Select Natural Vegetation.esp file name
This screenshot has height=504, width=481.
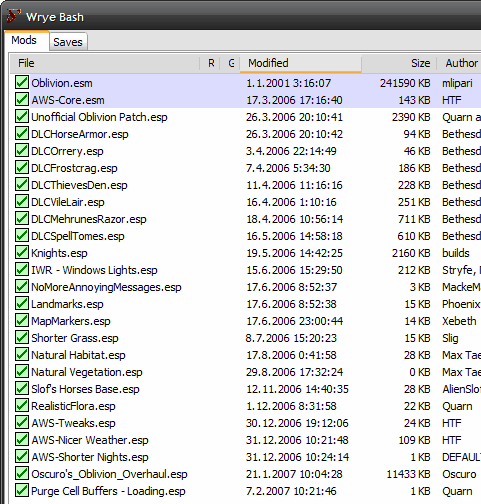87,372
